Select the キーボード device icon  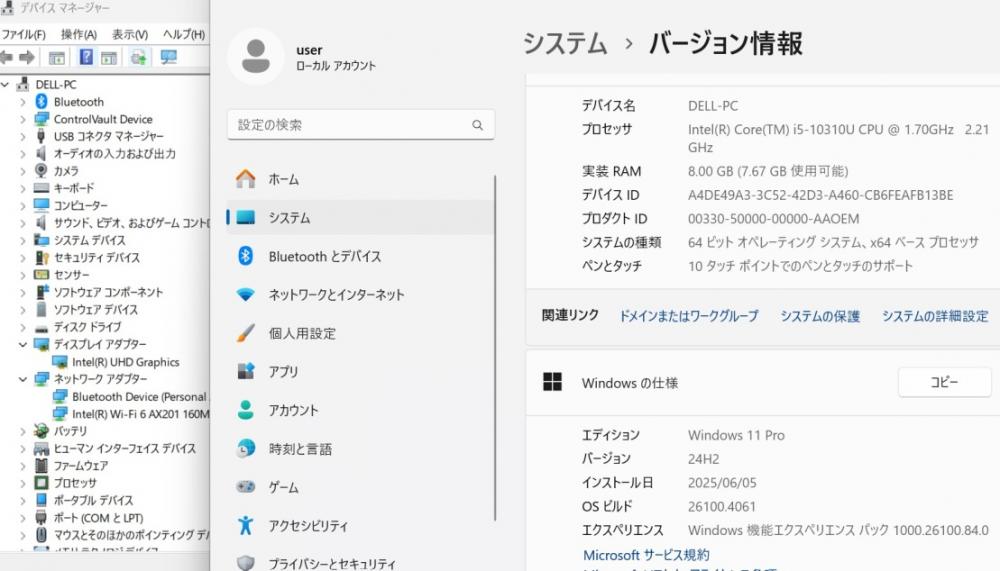click(x=41, y=188)
